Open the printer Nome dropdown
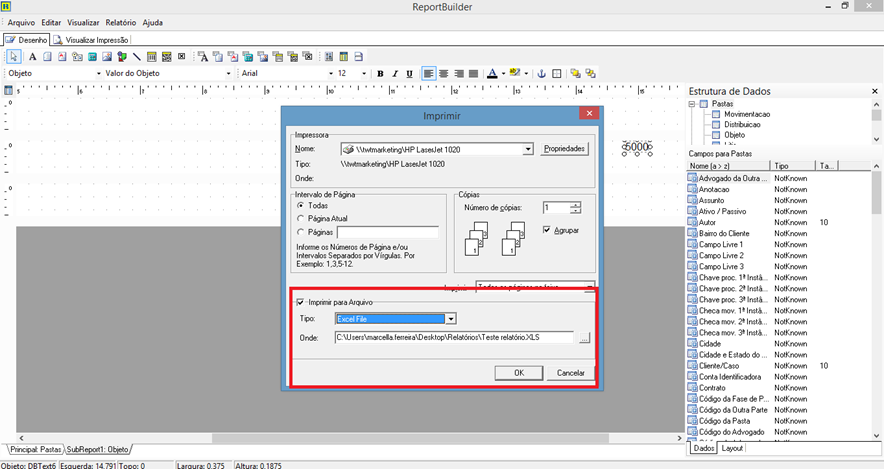 coord(528,149)
